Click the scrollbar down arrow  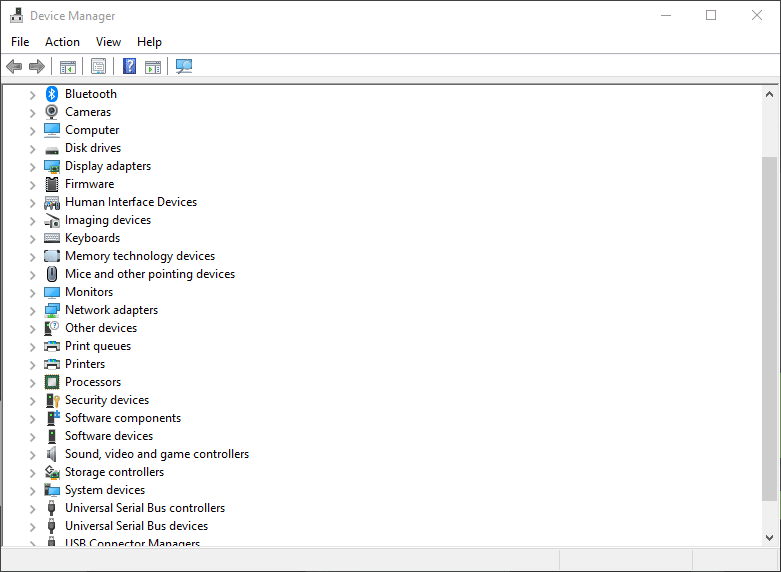point(769,538)
